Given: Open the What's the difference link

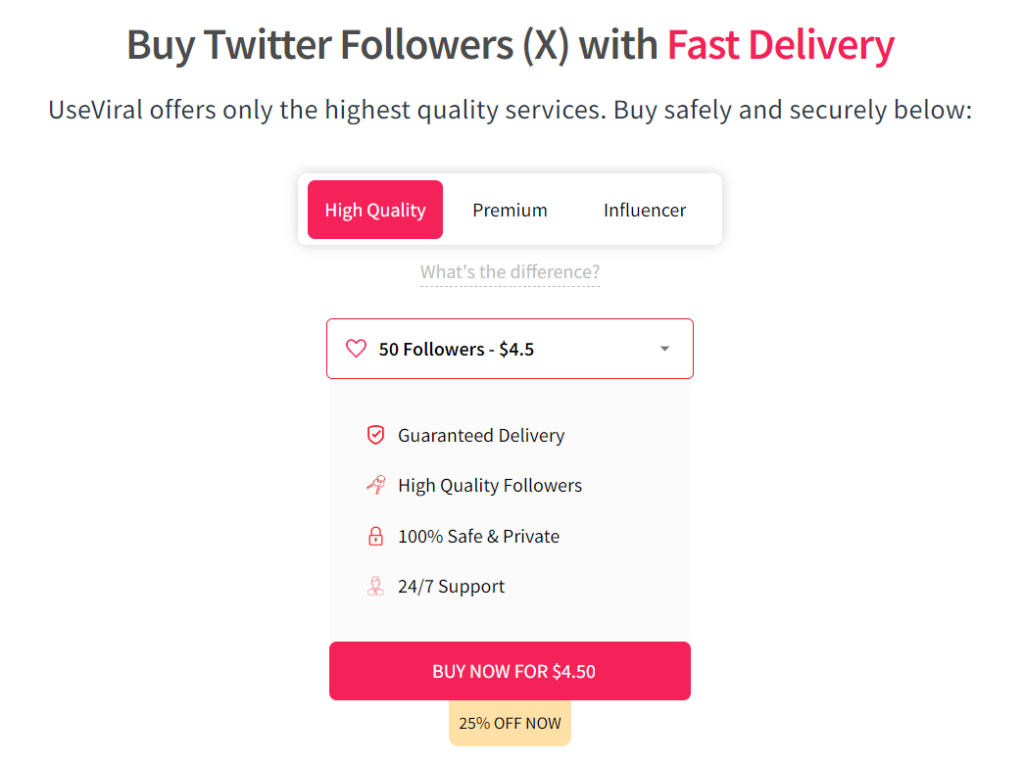Looking at the screenshot, I should 510,272.
